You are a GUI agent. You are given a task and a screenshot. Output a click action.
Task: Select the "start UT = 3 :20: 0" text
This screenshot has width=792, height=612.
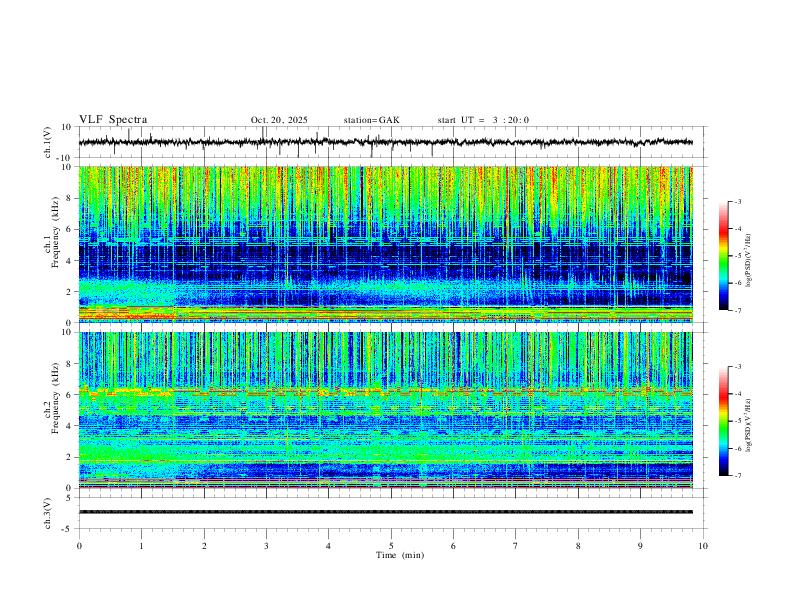click(x=483, y=120)
